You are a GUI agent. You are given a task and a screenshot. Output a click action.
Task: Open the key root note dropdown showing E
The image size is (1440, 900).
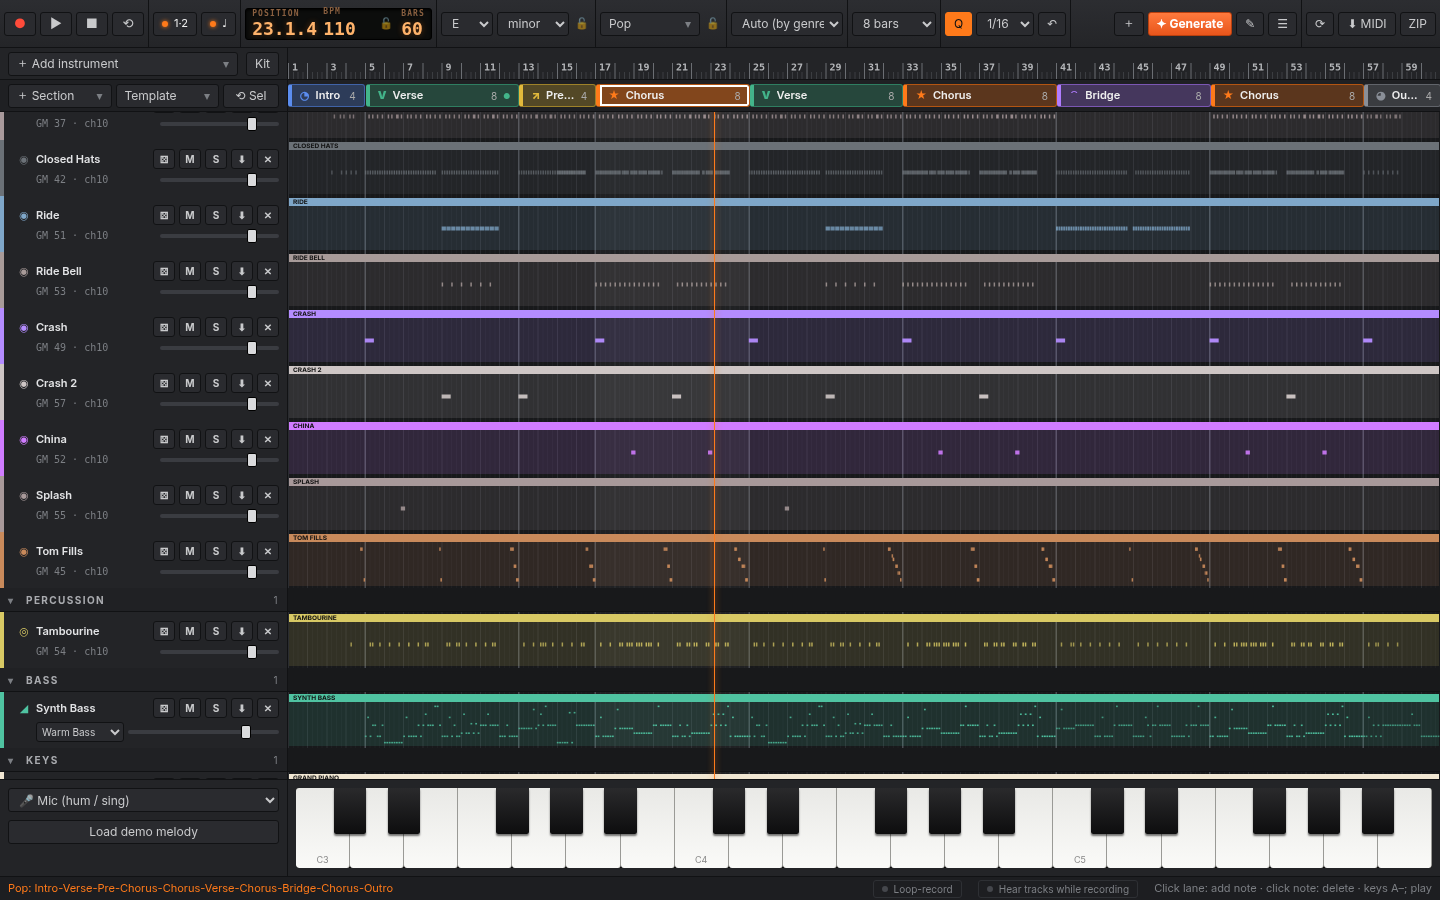[x=467, y=23]
